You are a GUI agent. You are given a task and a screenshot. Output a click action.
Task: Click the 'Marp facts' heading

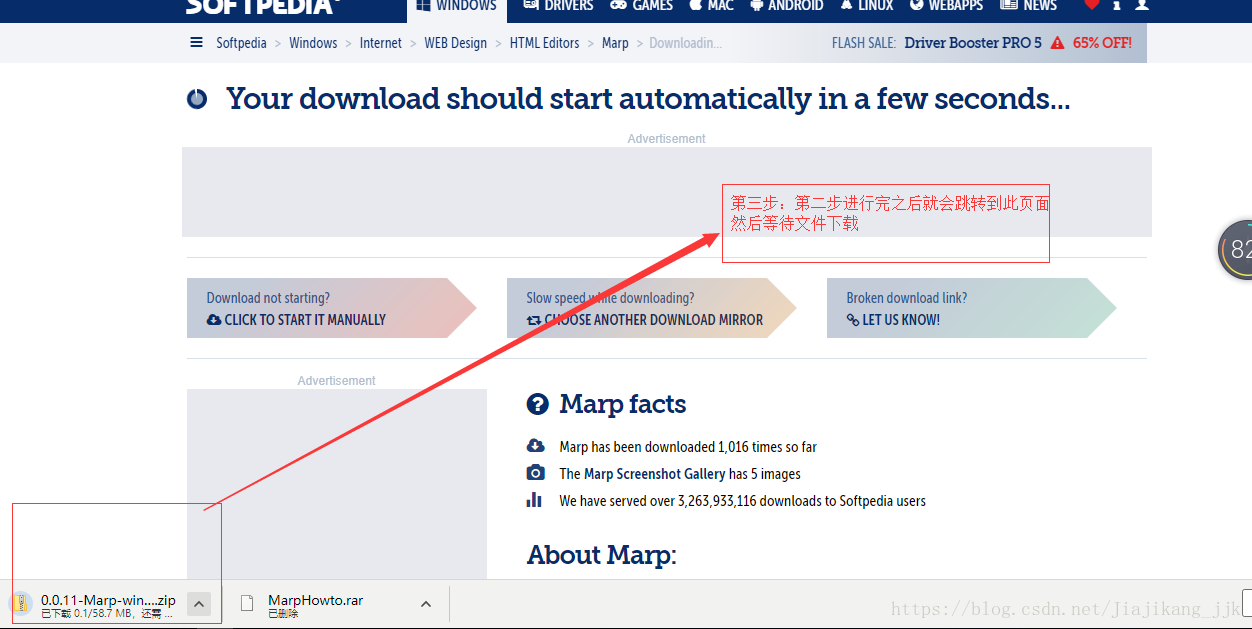point(623,404)
